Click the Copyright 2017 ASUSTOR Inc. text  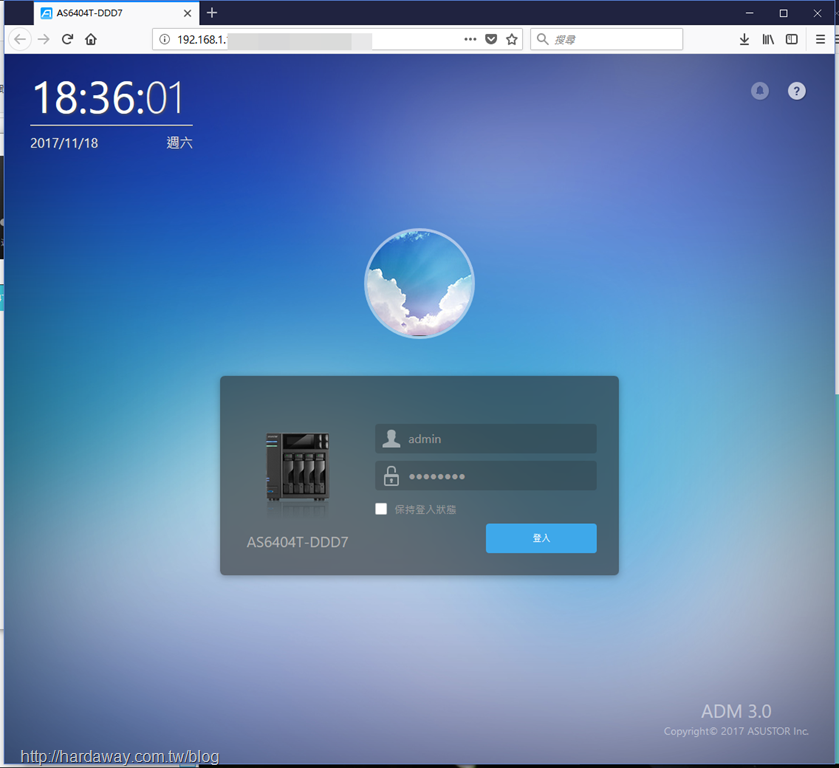[x=736, y=731]
